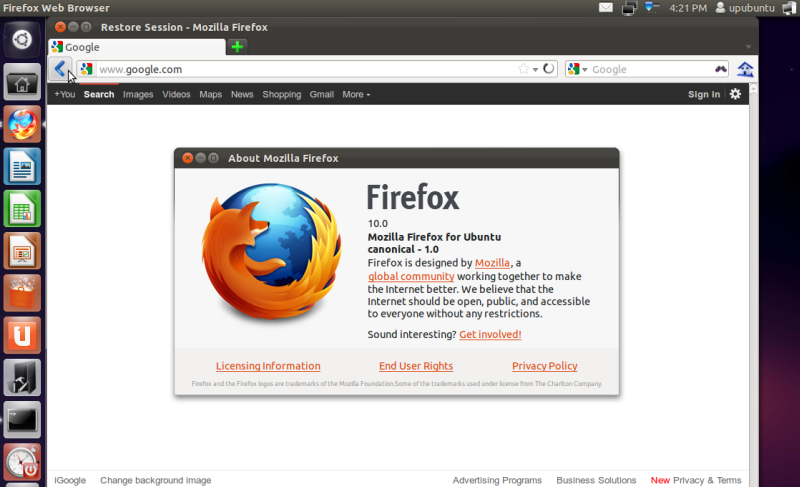
Task: Open Privacy & Terms footer link
Action: pyautogui.click(x=707, y=480)
